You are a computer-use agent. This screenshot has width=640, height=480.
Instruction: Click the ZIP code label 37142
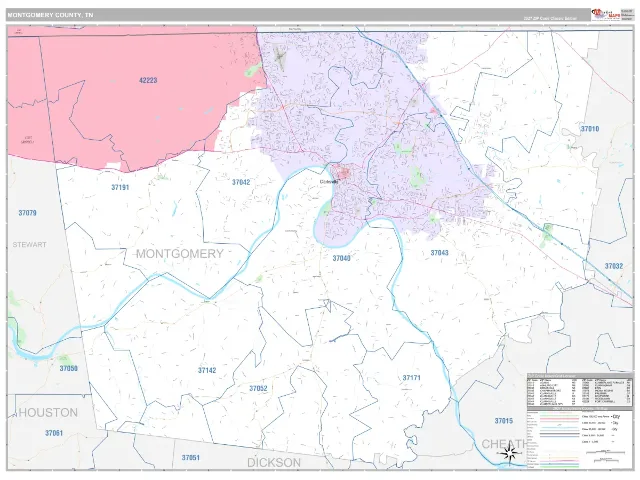[x=207, y=370]
